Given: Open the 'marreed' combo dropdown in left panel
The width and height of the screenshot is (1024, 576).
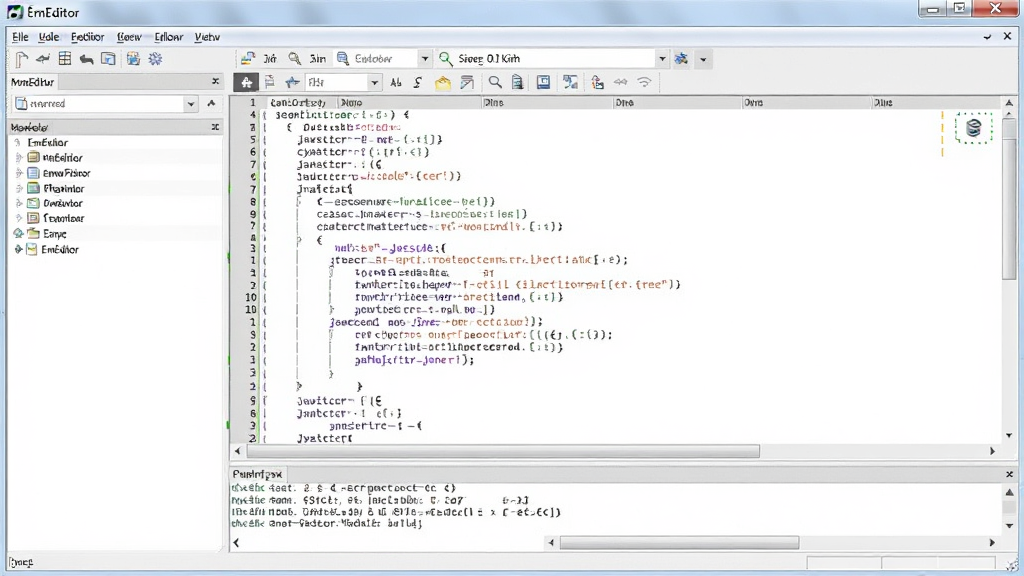Looking at the screenshot, I should click(191, 104).
